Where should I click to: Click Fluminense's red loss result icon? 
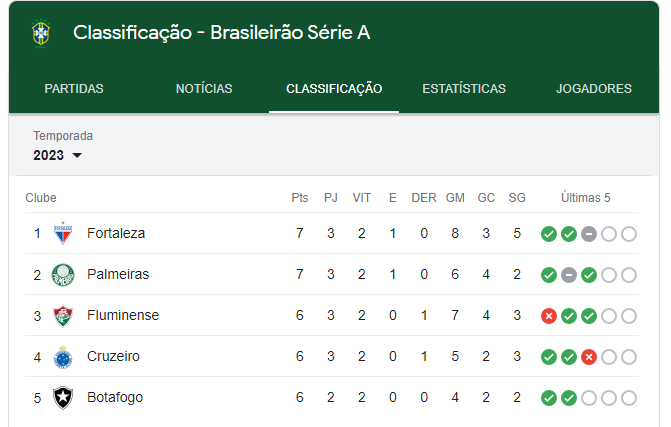(549, 316)
